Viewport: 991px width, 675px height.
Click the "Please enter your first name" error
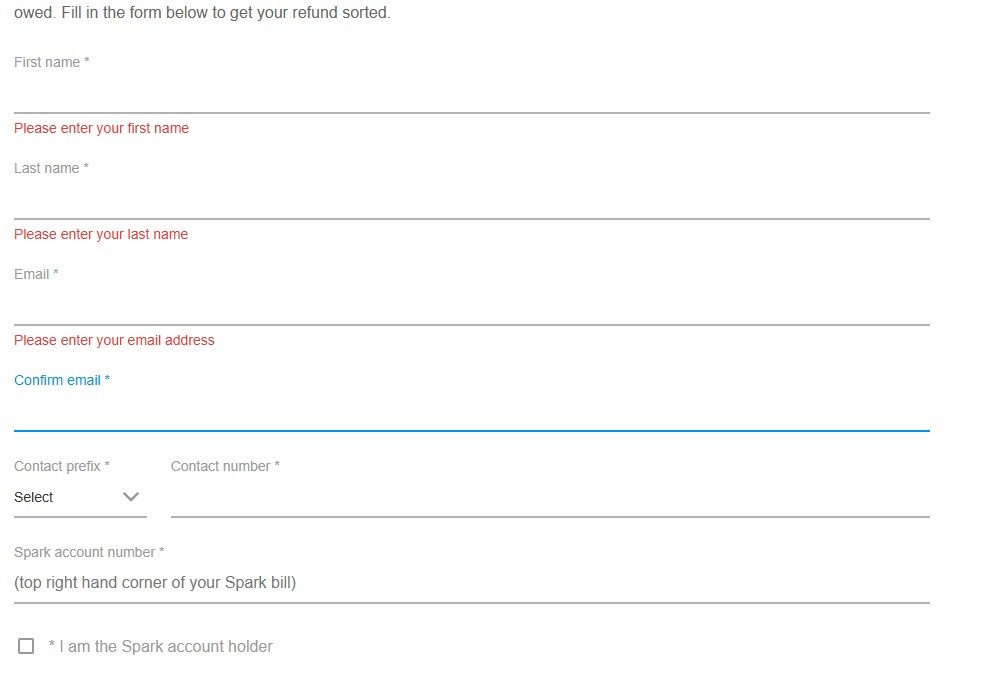coord(101,128)
